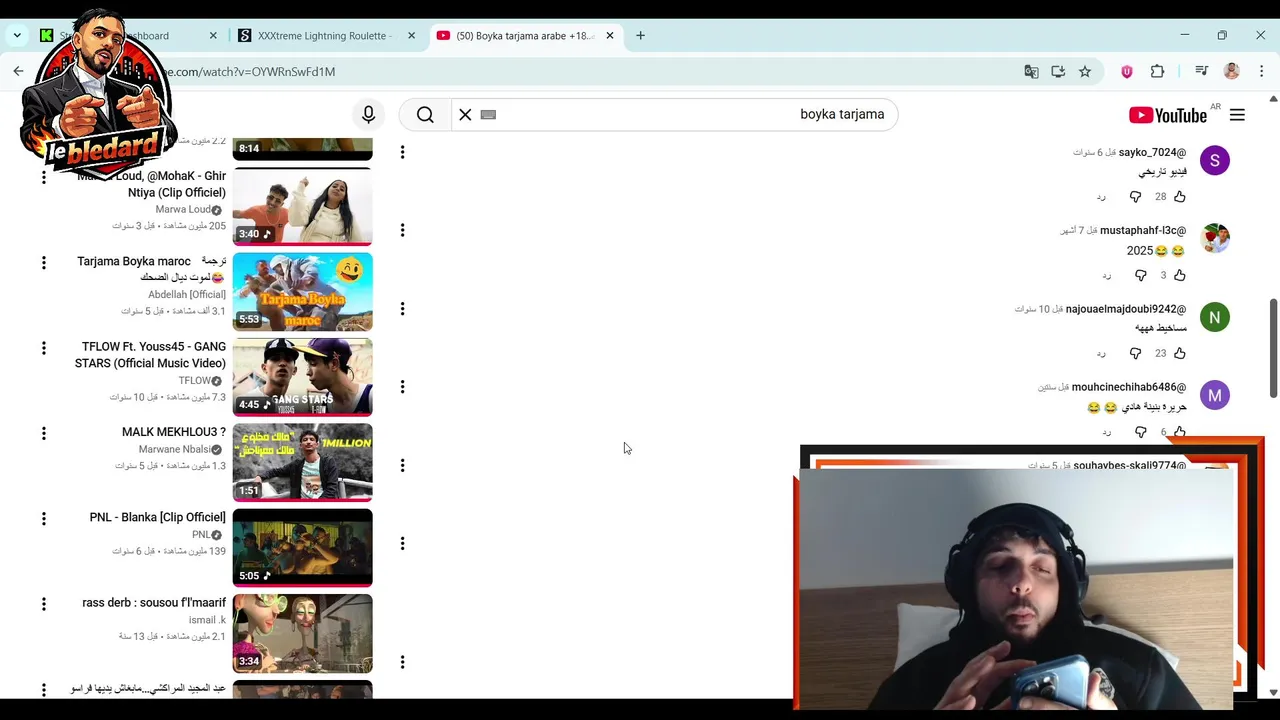The height and width of the screenshot is (720, 1280).
Task: Open the Marwa Loud channel name
Action: [x=183, y=209]
